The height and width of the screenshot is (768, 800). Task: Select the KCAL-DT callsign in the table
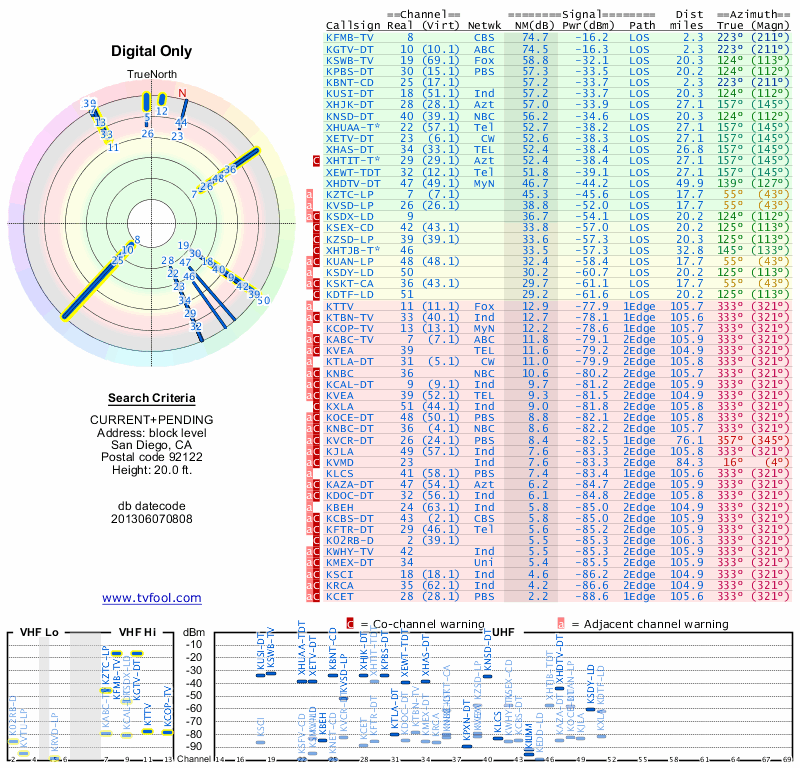(349, 384)
